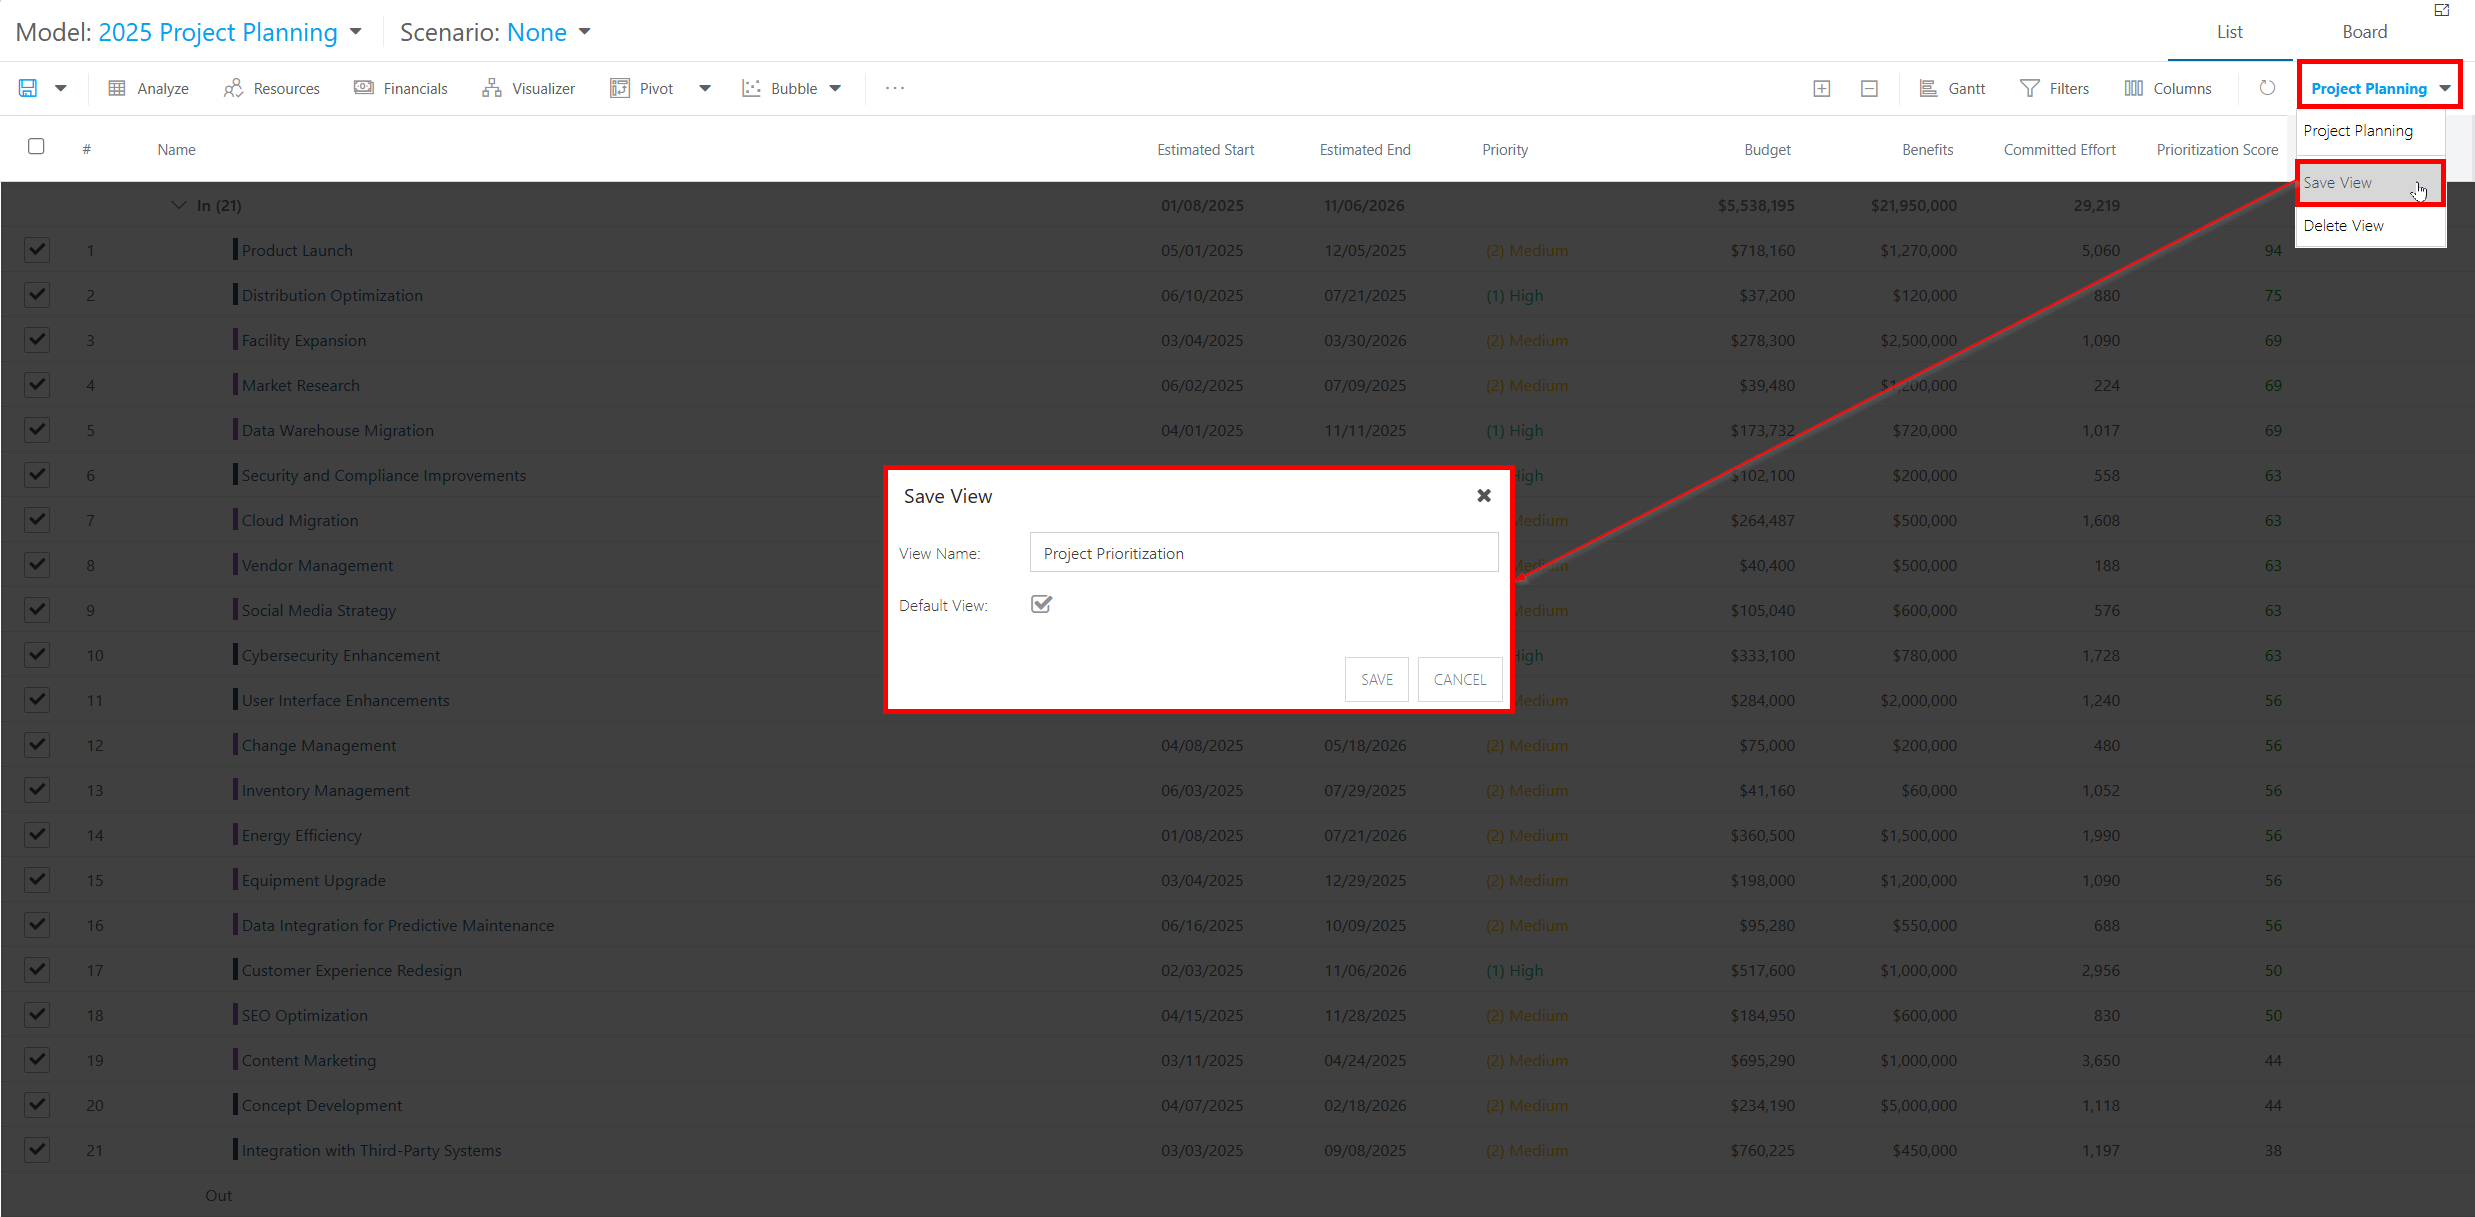This screenshot has height=1217, width=2475.
Task: Open the Resources tool
Action: (272, 88)
